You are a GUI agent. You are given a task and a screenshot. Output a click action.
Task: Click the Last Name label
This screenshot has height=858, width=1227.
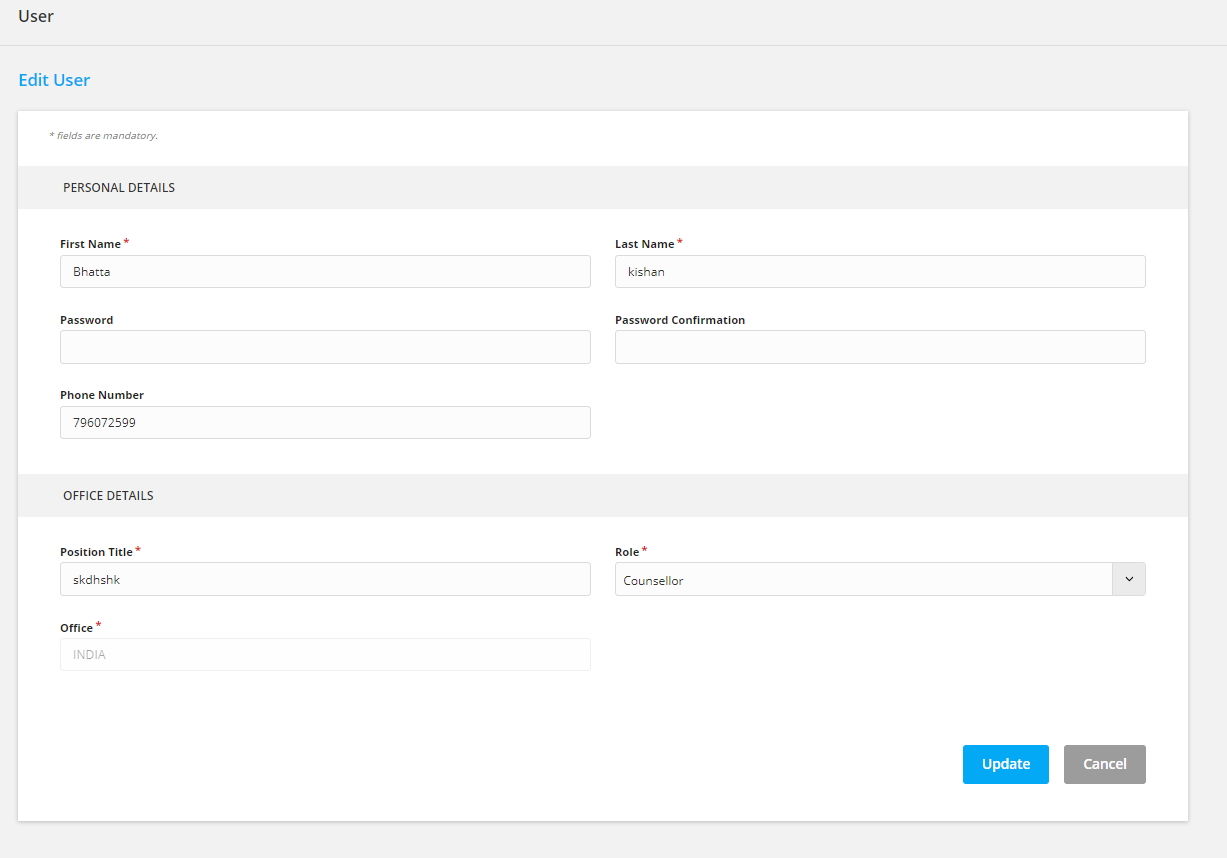pyautogui.click(x=644, y=244)
